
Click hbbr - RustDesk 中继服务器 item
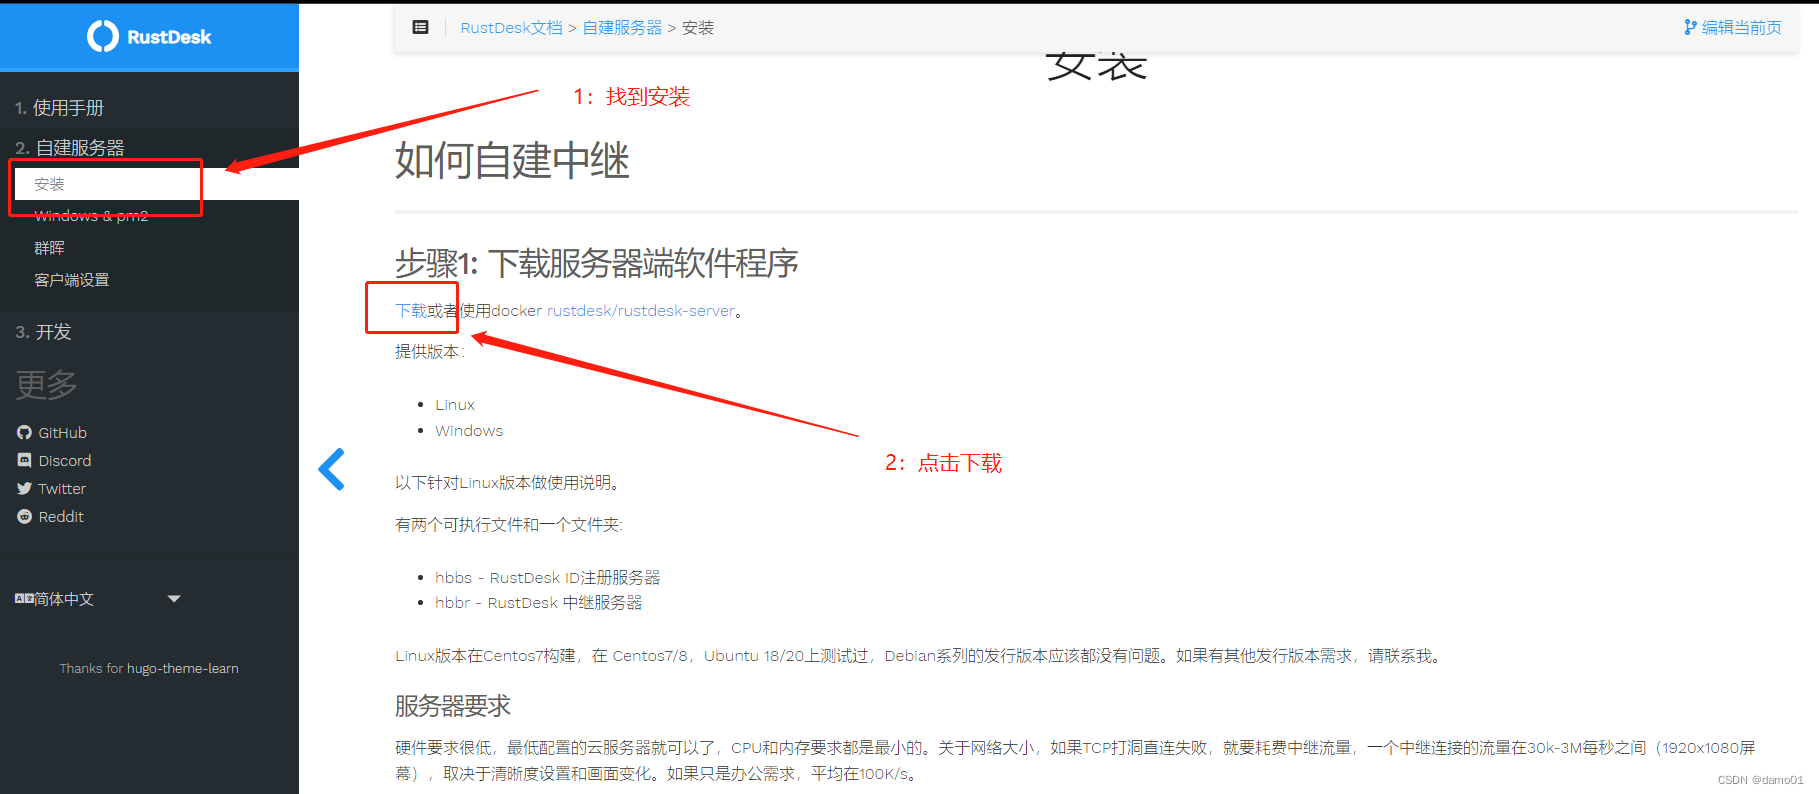coord(538,602)
